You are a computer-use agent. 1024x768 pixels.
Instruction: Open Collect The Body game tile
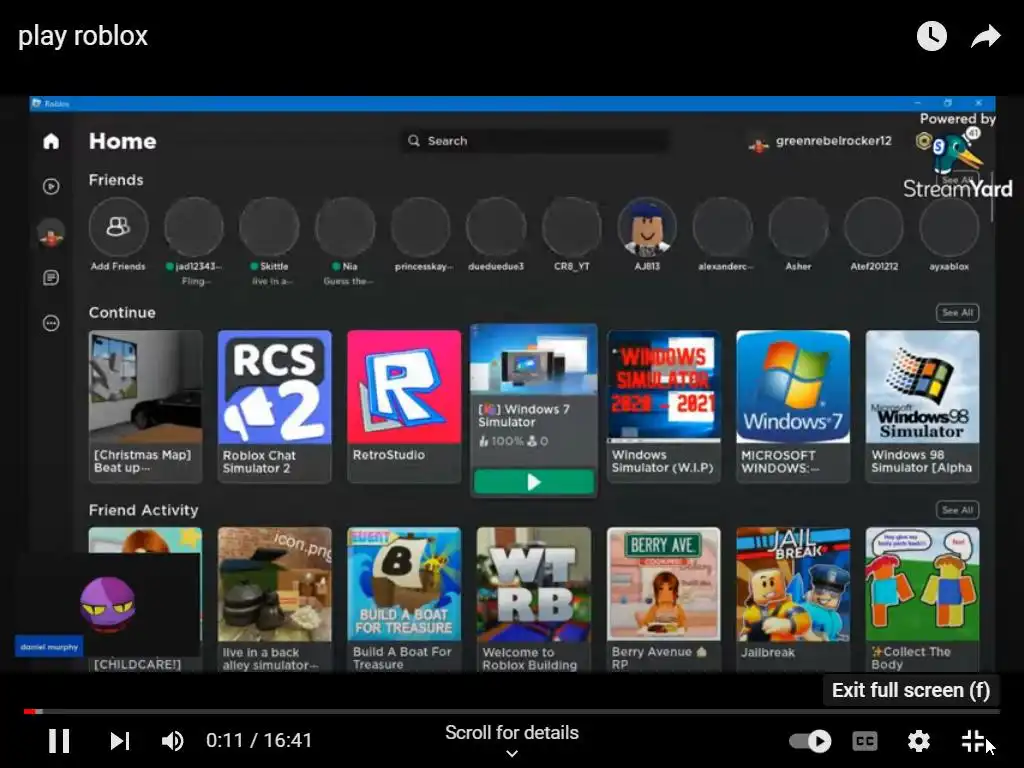[x=923, y=600]
